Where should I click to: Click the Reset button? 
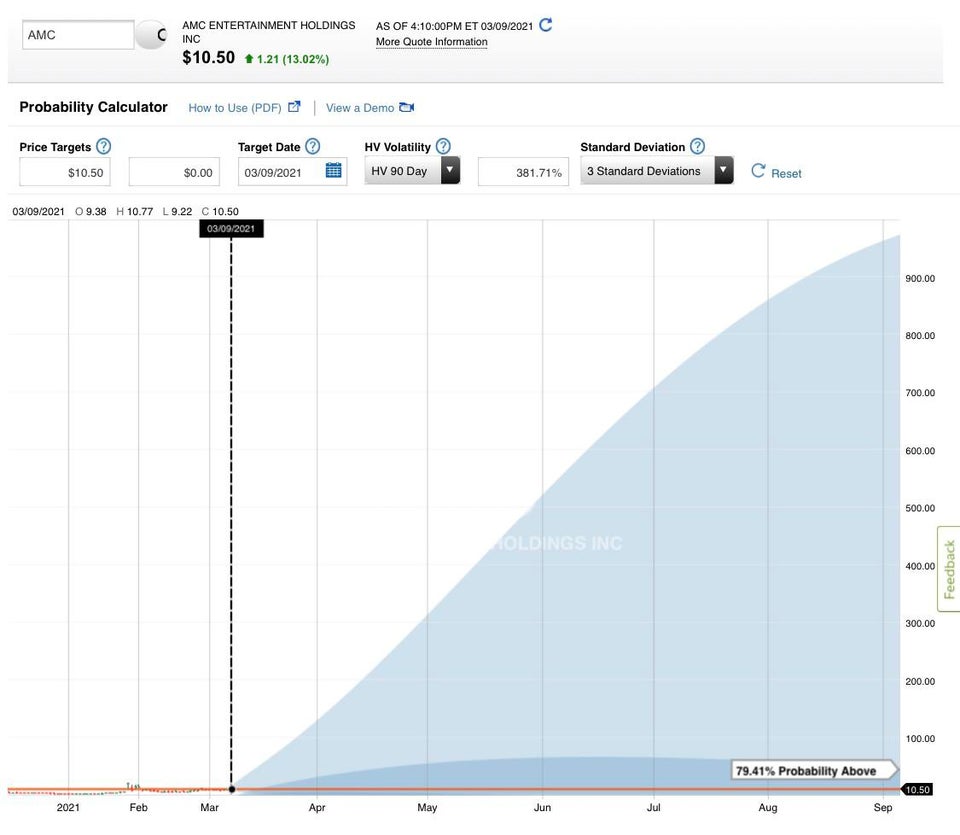pos(776,172)
